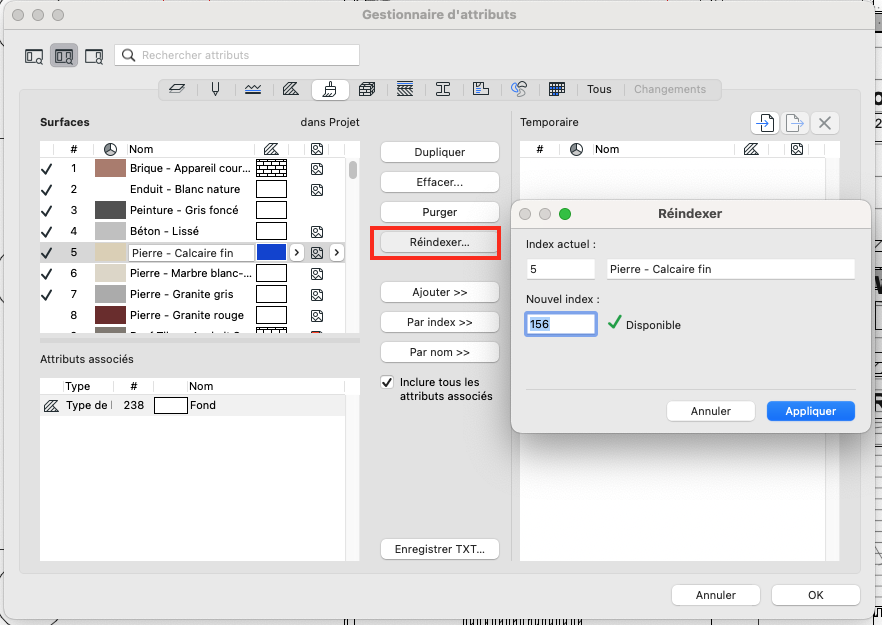Toggle checkmark of Pierre - Marbre blanc row
The image size is (882, 625).
47,274
